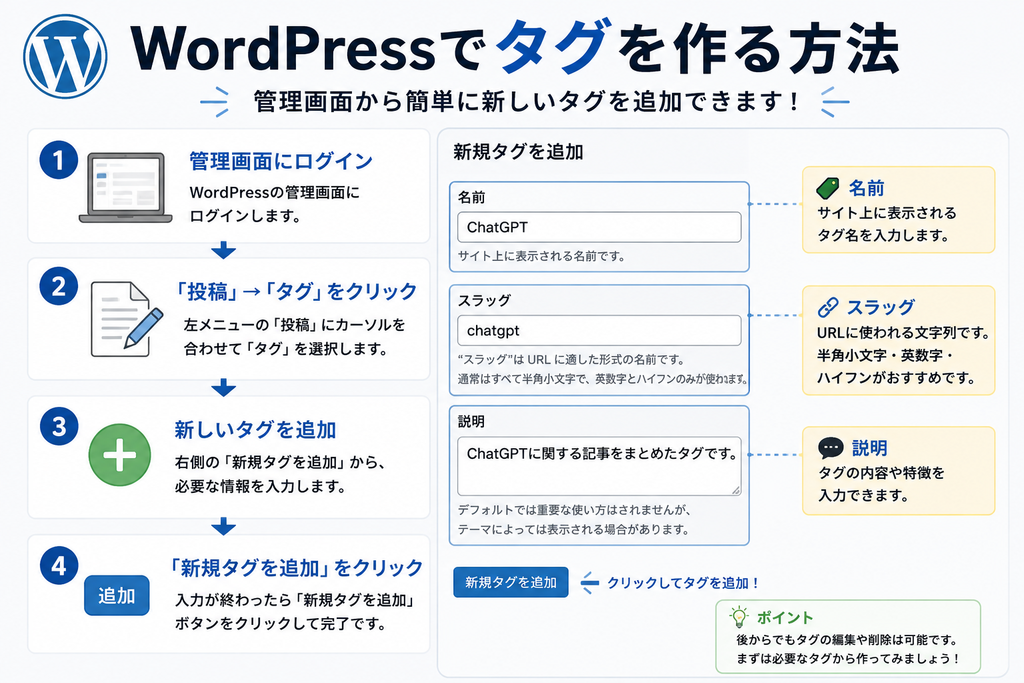1024x683 pixels.
Task: Click the speech bubble icon beside 説明
Action: 830,448
